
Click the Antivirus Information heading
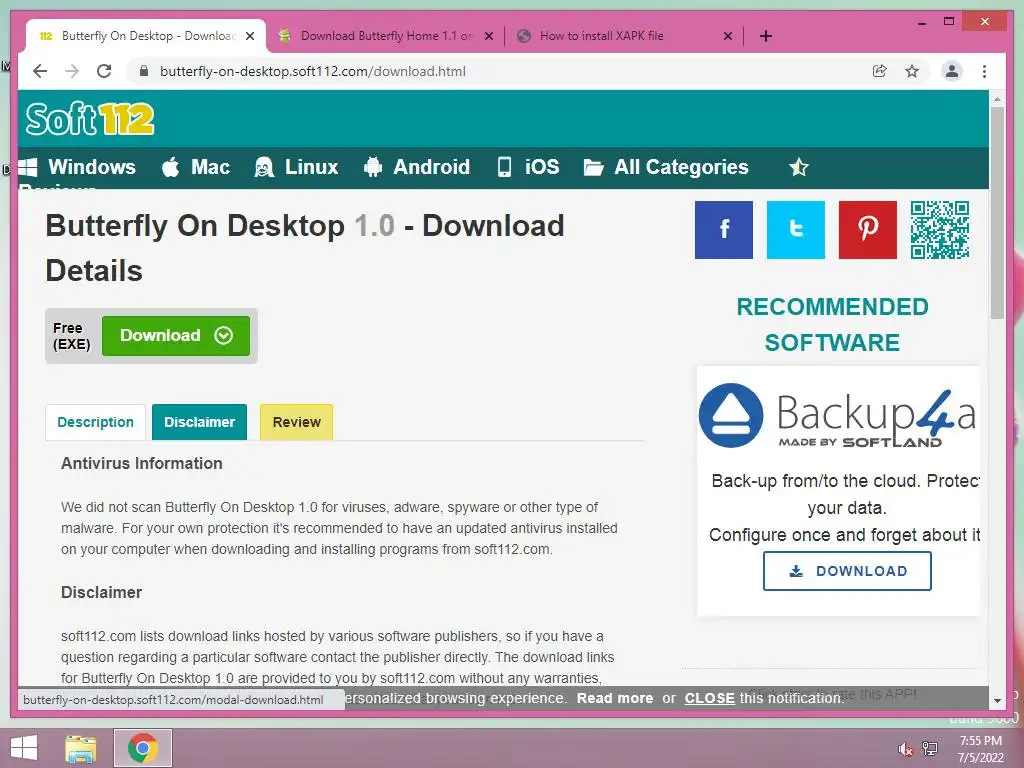click(142, 463)
